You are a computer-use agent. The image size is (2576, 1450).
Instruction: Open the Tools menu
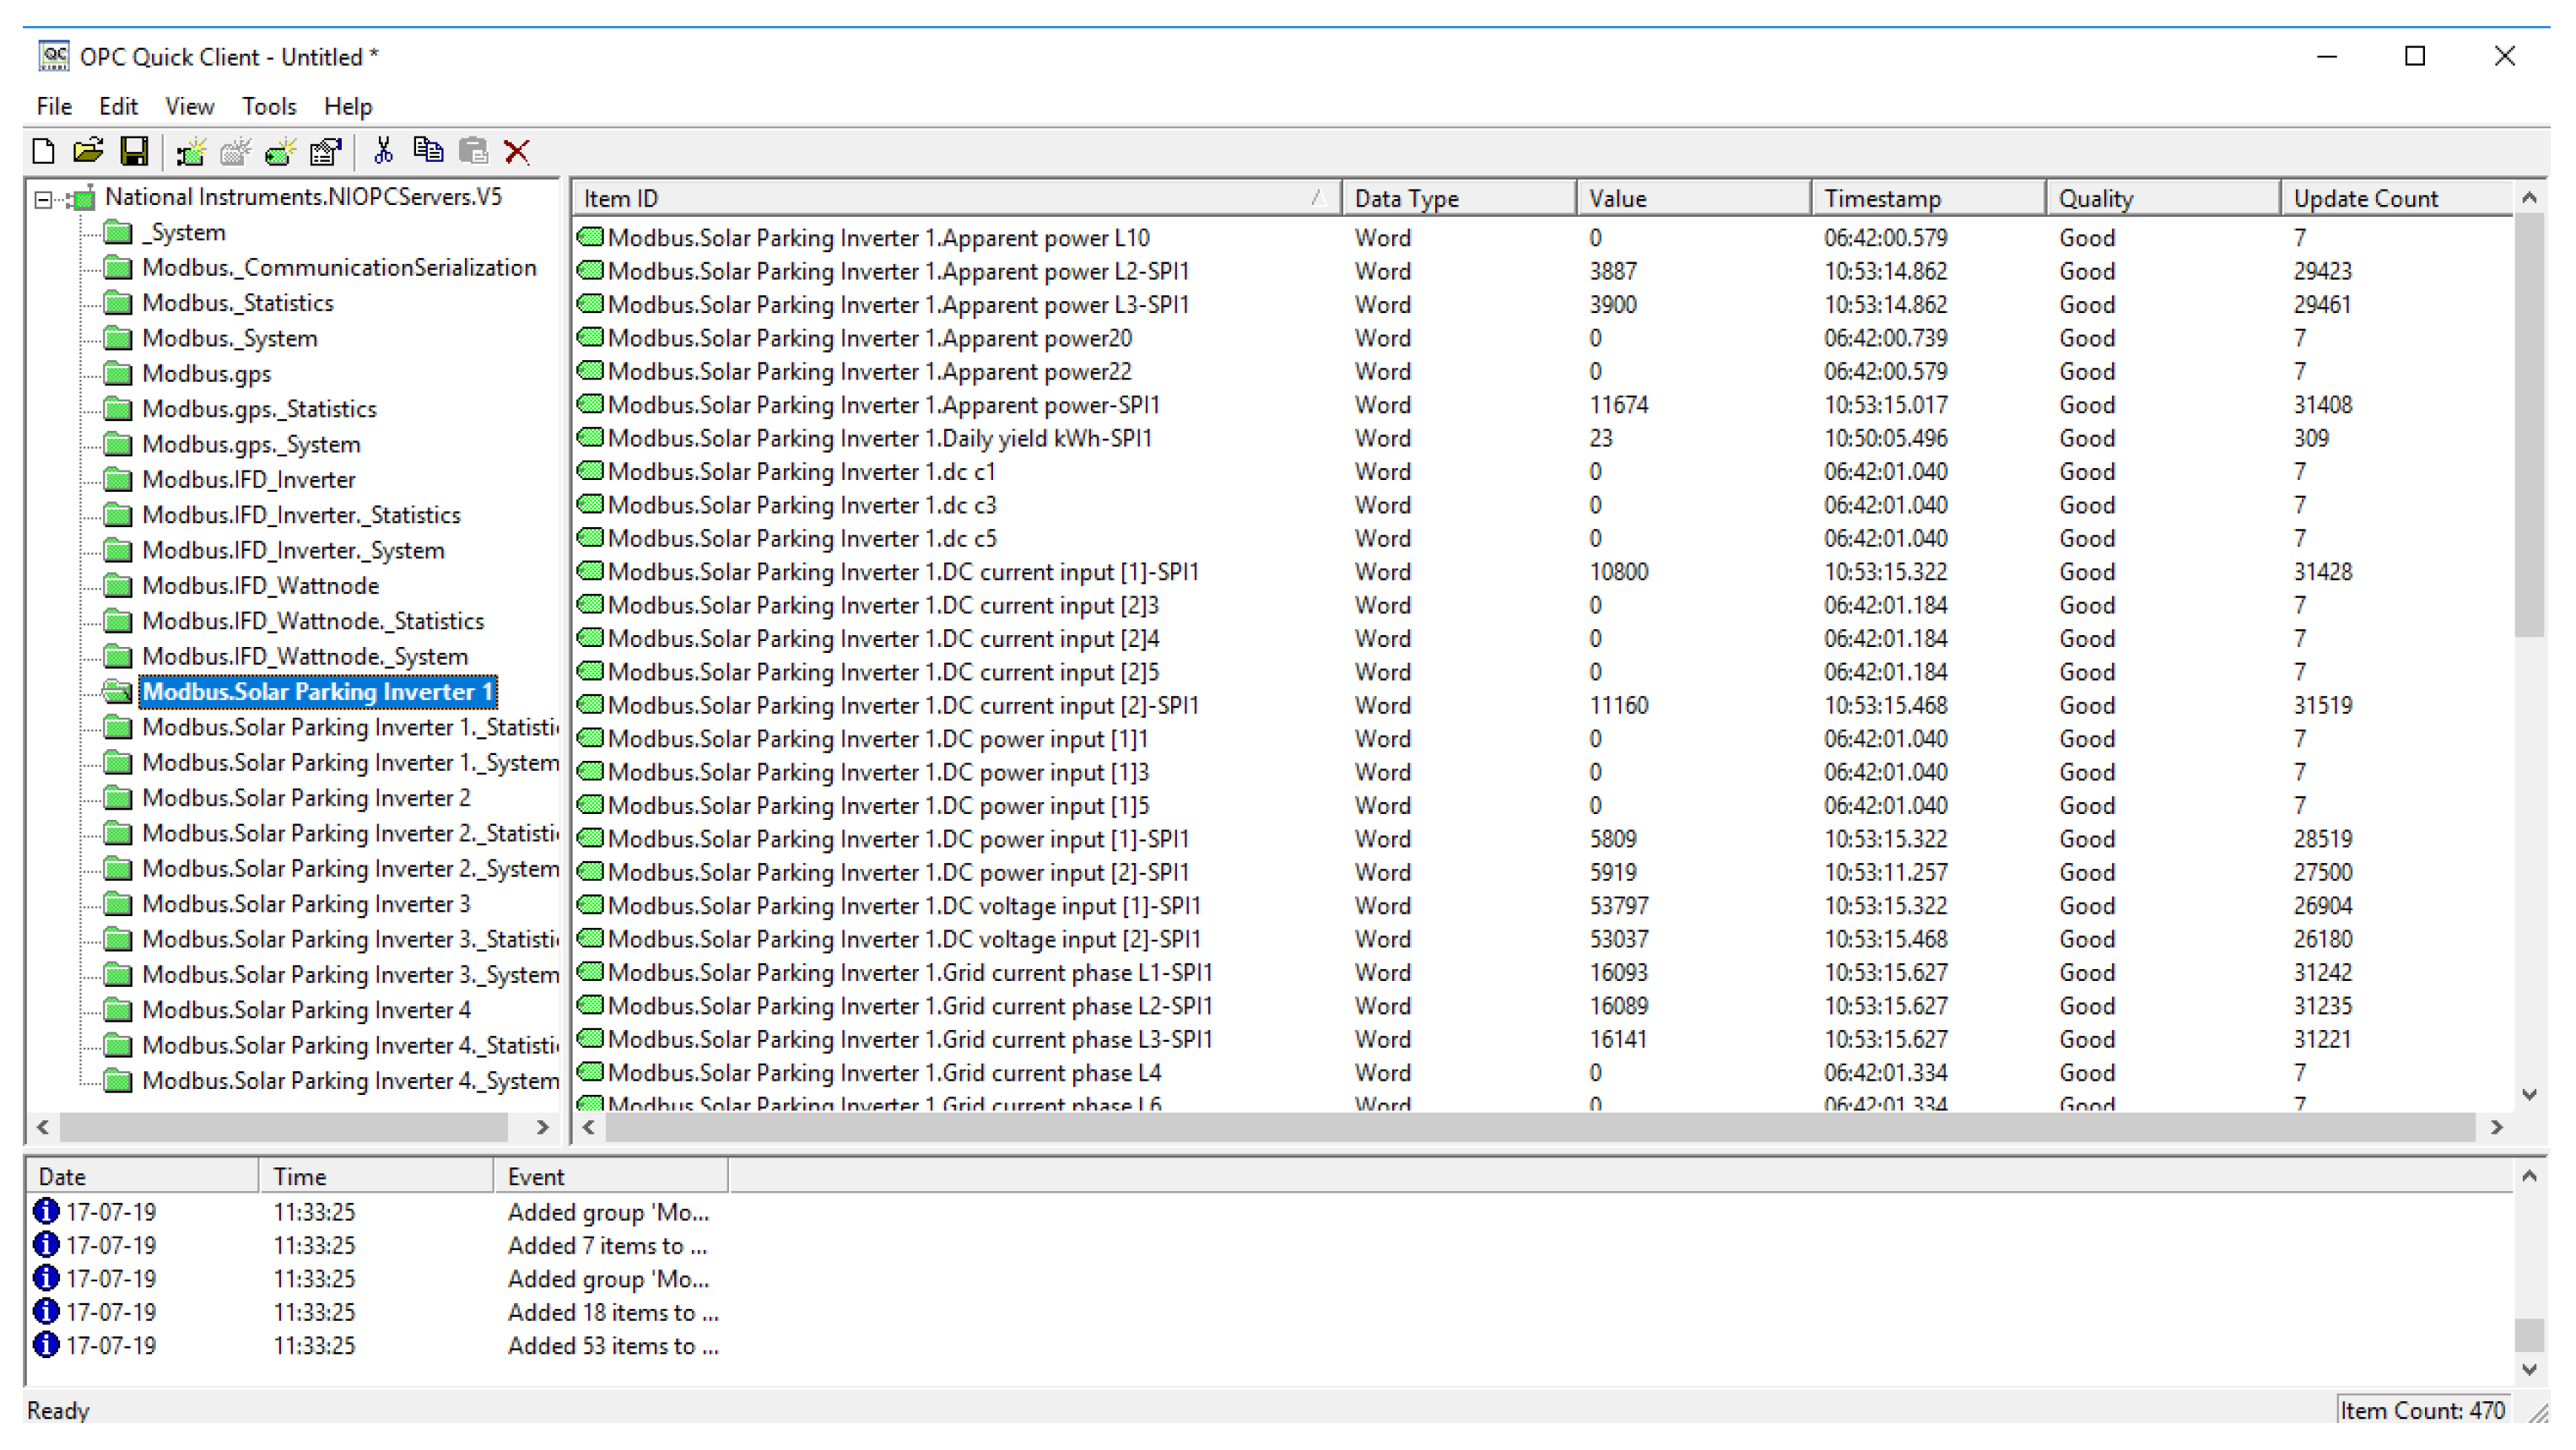pyautogui.click(x=268, y=106)
